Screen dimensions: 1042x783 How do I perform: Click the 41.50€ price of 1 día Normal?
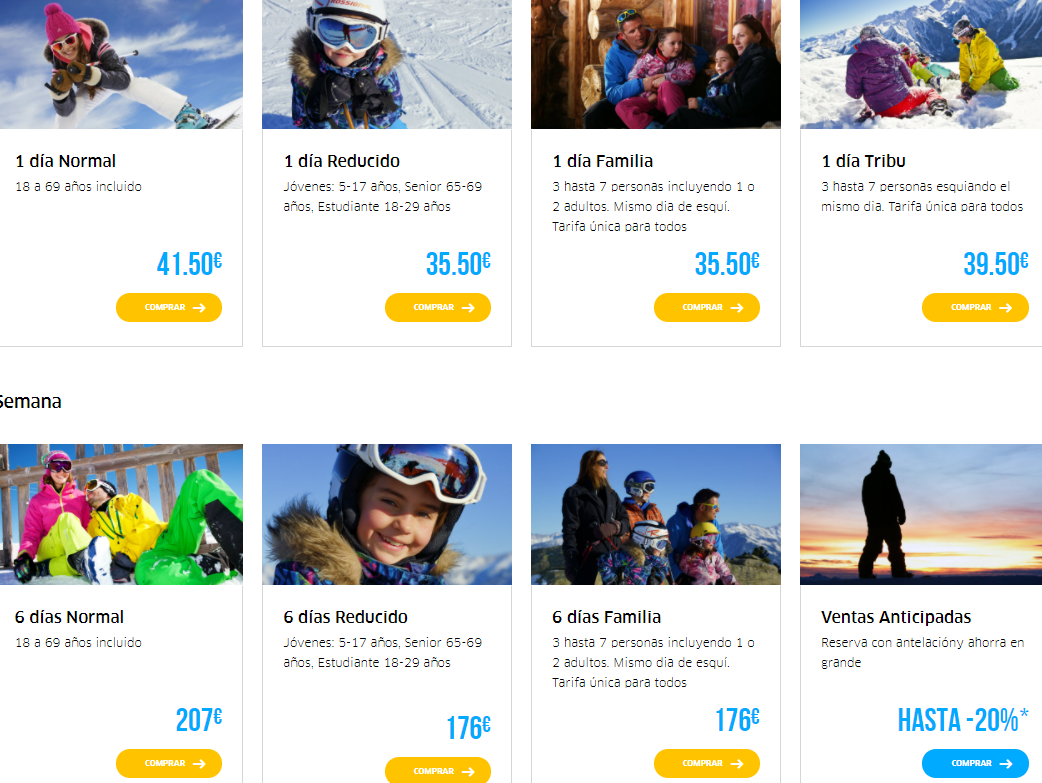[x=189, y=264]
